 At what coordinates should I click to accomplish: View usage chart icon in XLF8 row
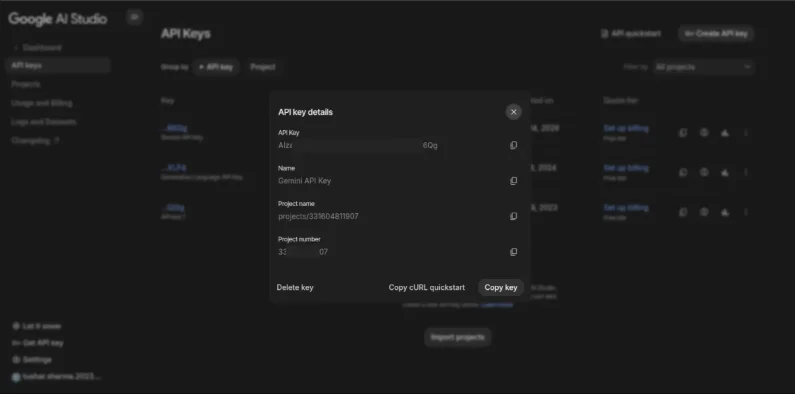(725, 172)
